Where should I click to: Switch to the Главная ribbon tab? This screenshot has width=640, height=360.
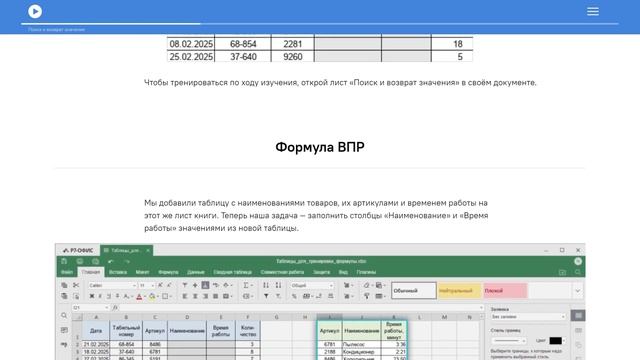coord(91,272)
